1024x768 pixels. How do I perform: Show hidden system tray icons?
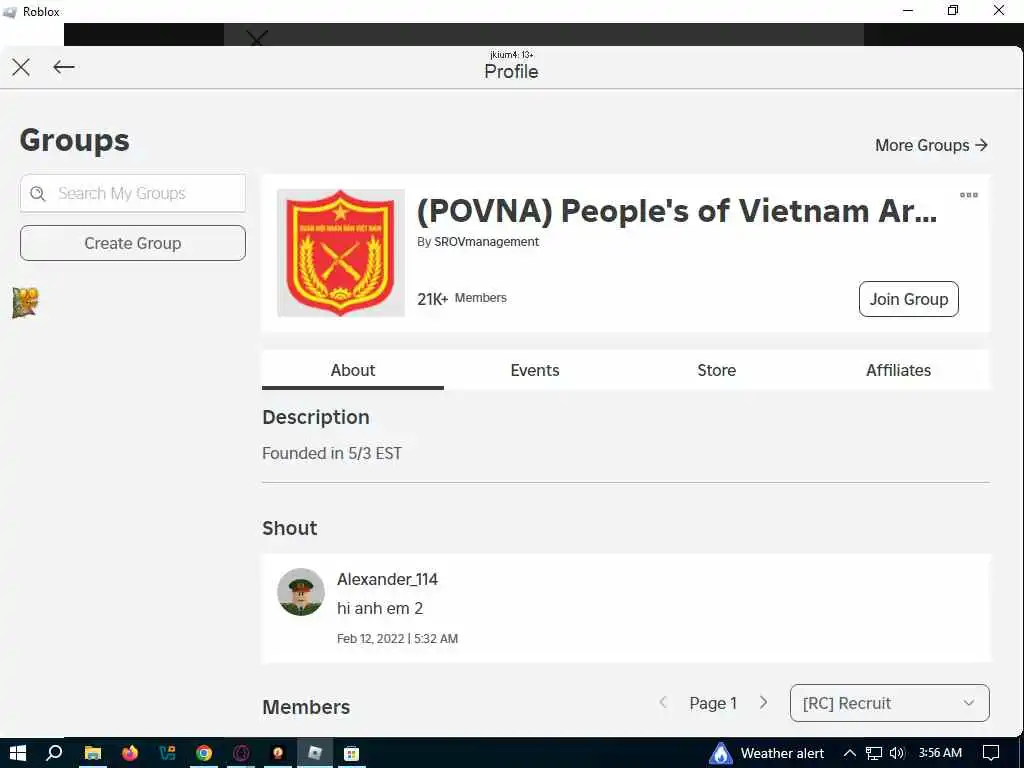click(850, 753)
